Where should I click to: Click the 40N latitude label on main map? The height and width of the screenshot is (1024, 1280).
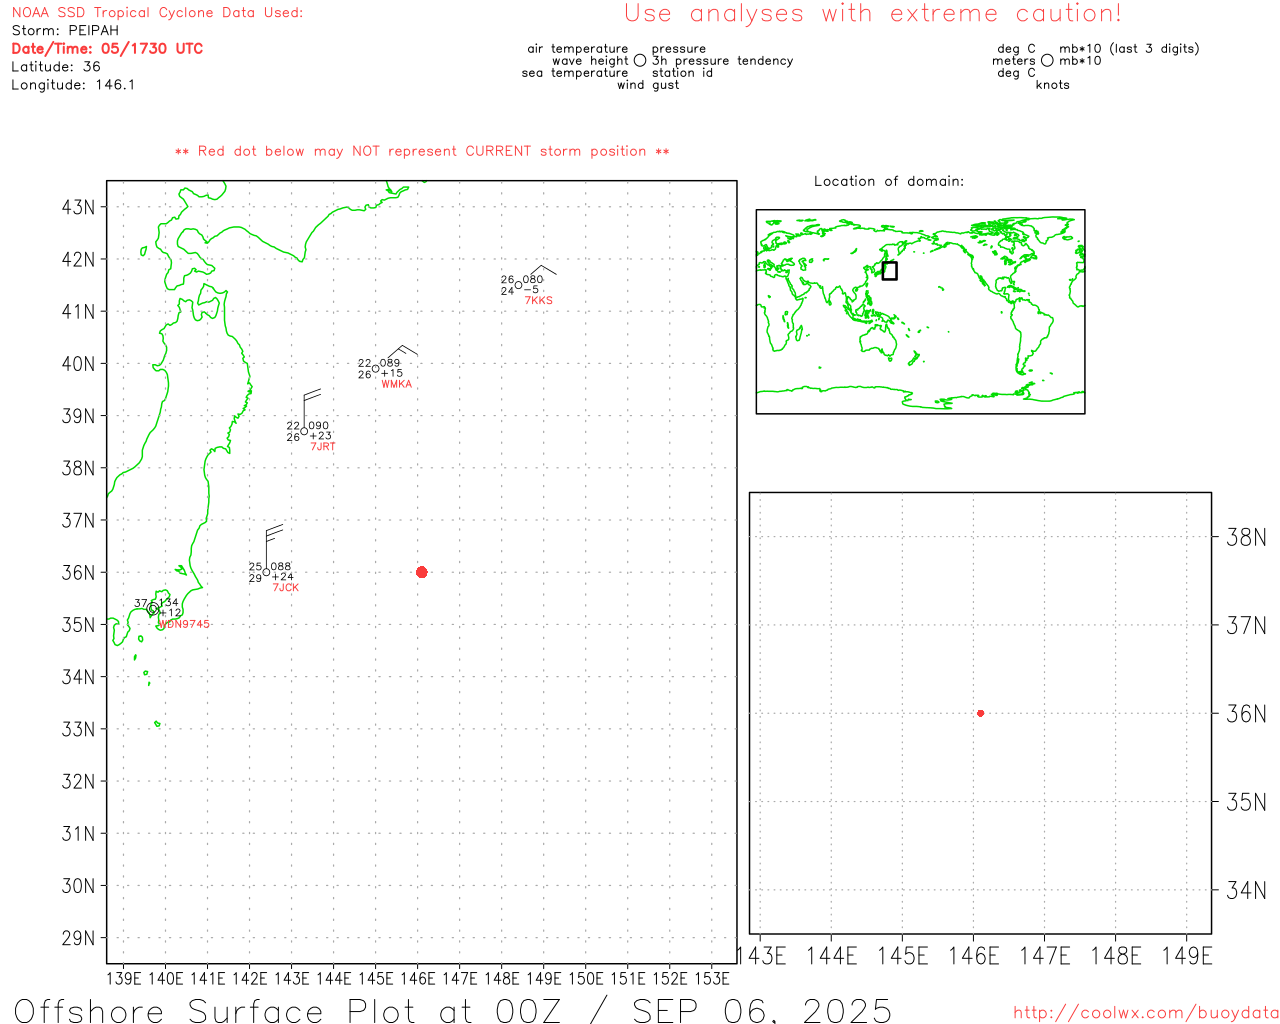[x=79, y=364]
